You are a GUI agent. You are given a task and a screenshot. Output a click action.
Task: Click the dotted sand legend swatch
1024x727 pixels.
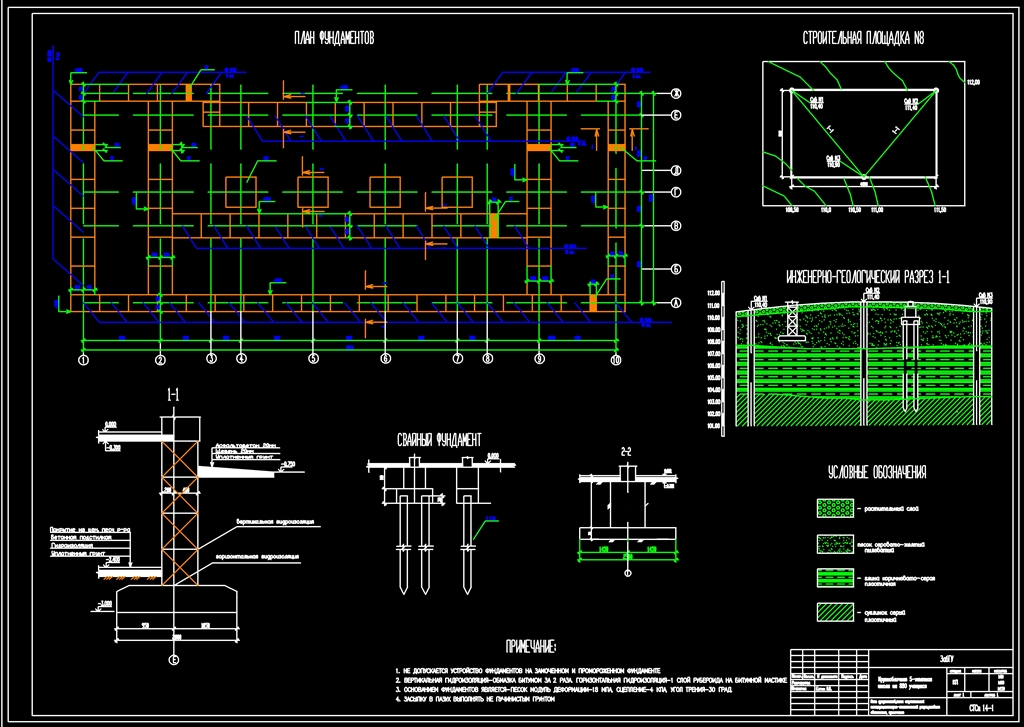click(835, 544)
